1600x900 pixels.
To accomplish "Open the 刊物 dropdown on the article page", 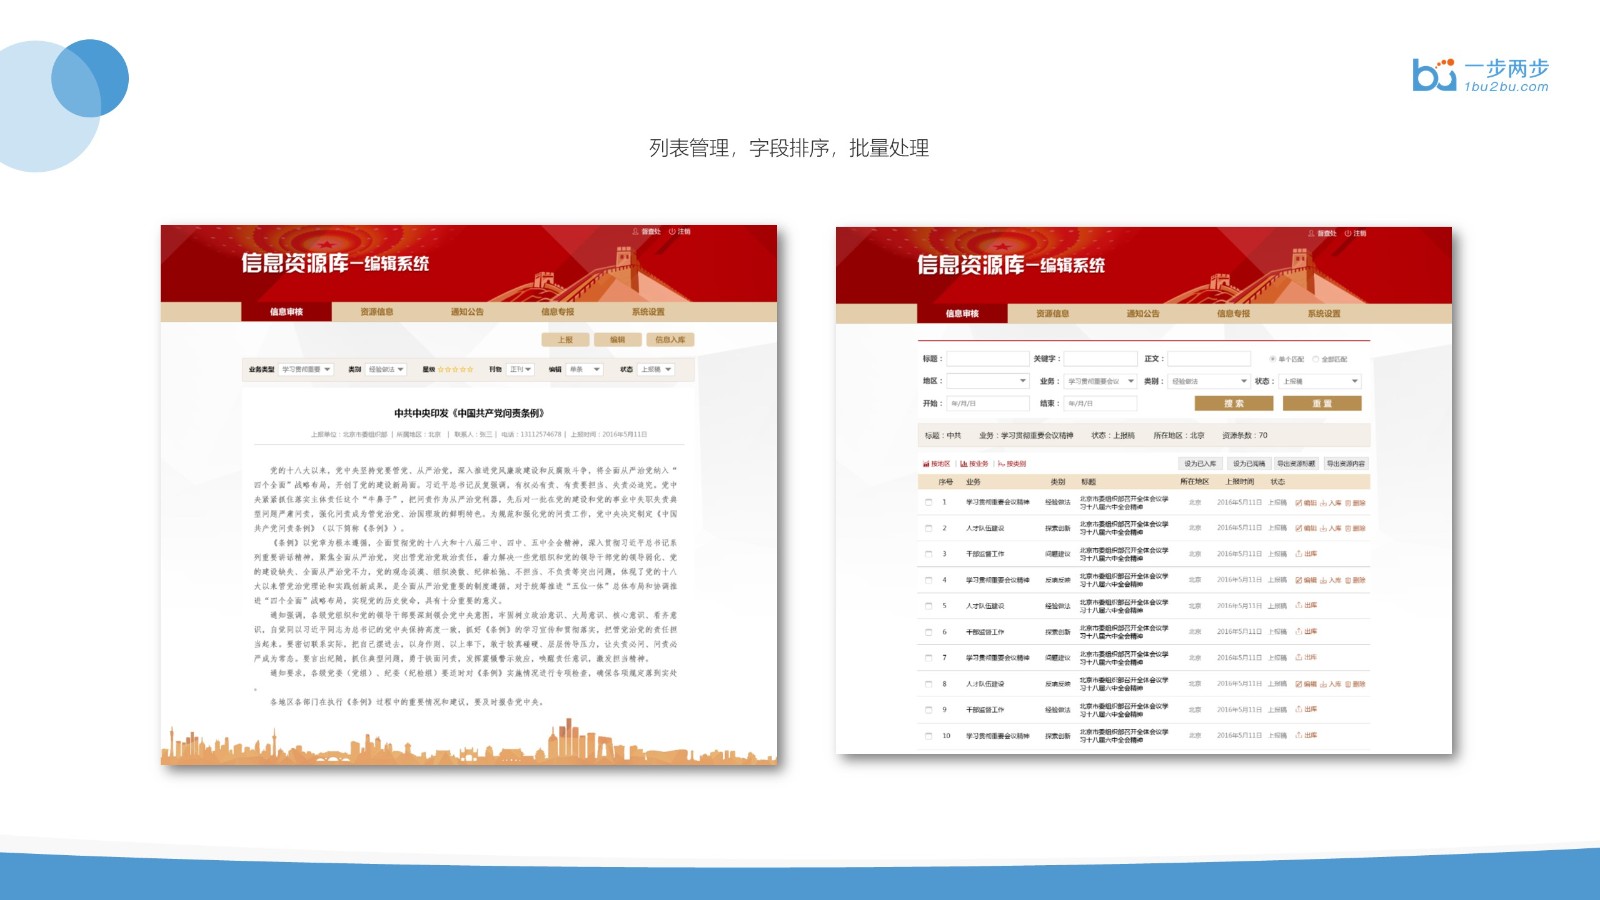I will click(x=521, y=370).
